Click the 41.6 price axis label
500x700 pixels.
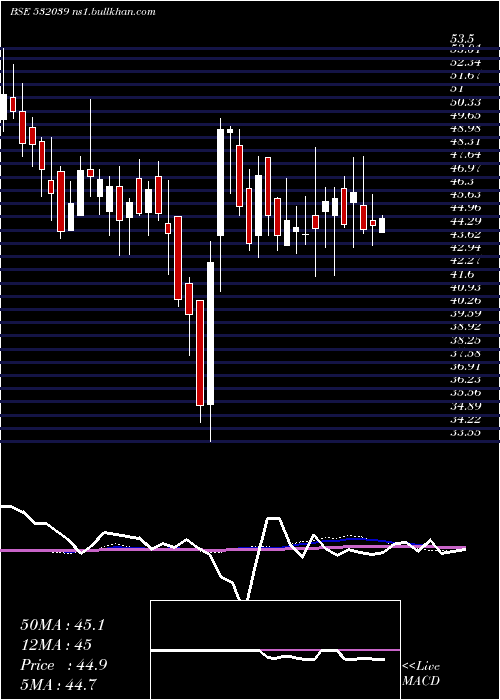tap(463, 274)
